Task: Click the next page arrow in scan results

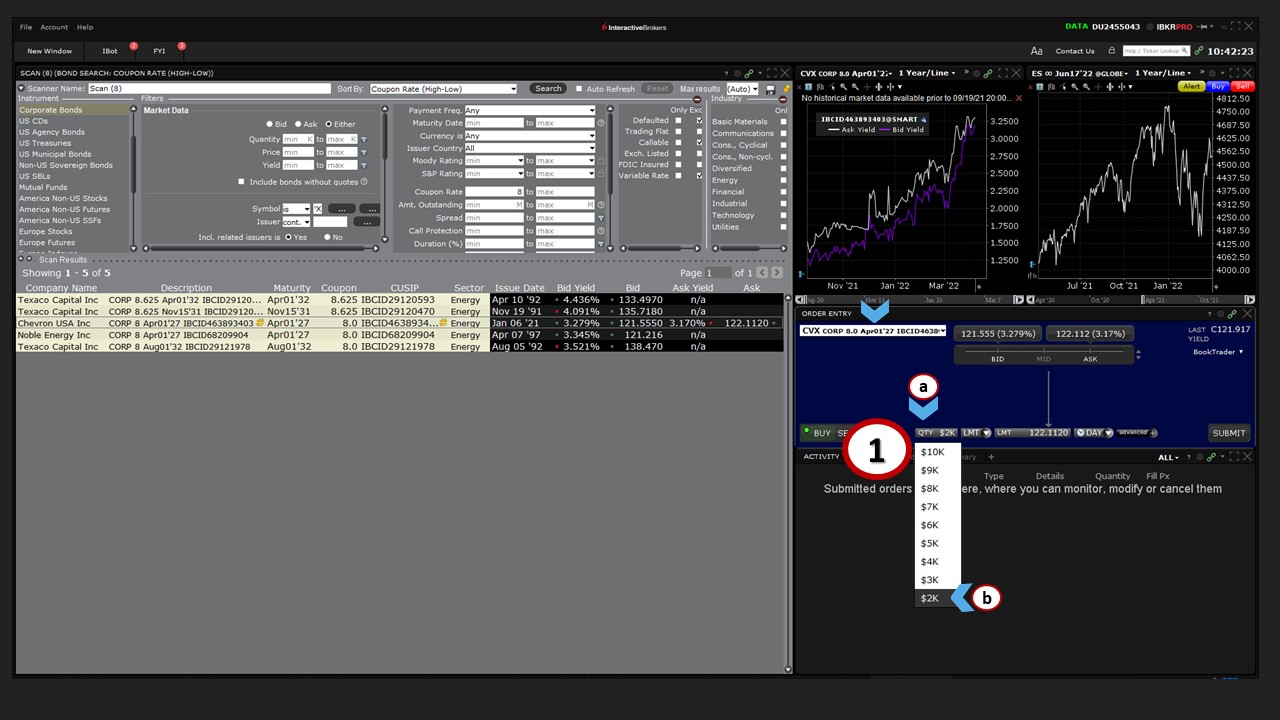Action: click(777, 273)
